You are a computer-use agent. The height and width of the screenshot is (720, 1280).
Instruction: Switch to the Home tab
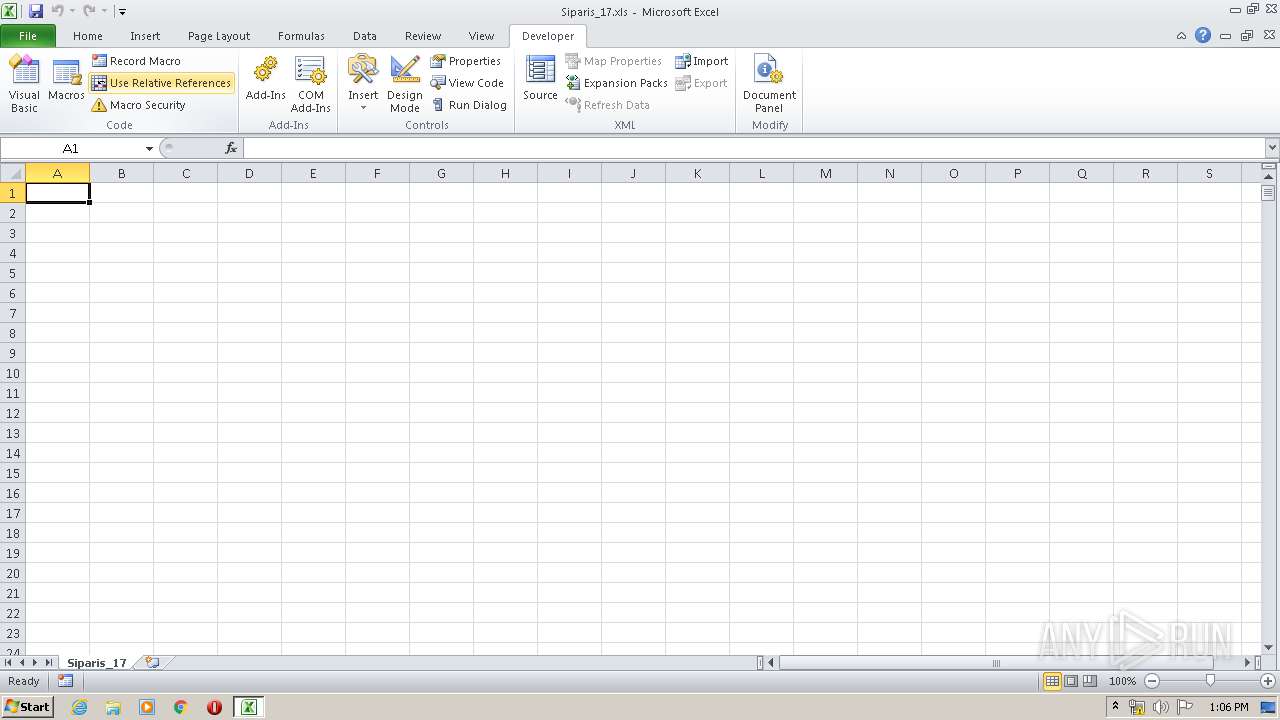click(88, 36)
